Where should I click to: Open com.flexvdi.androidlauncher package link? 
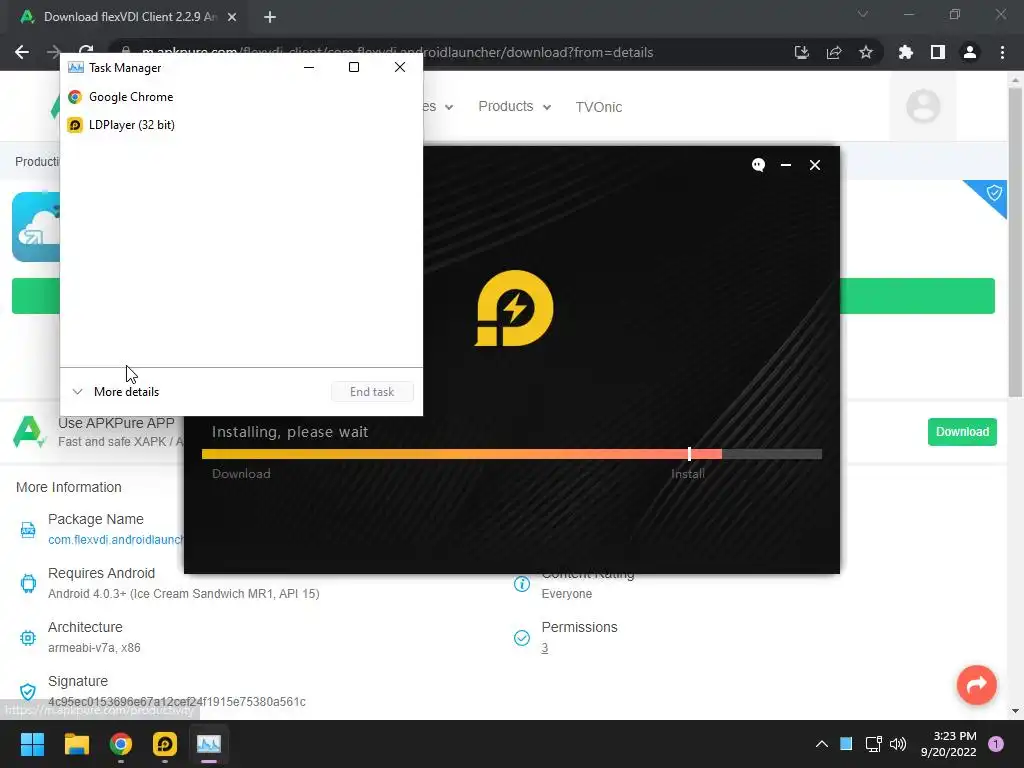pyautogui.click(x=116, y=539)
